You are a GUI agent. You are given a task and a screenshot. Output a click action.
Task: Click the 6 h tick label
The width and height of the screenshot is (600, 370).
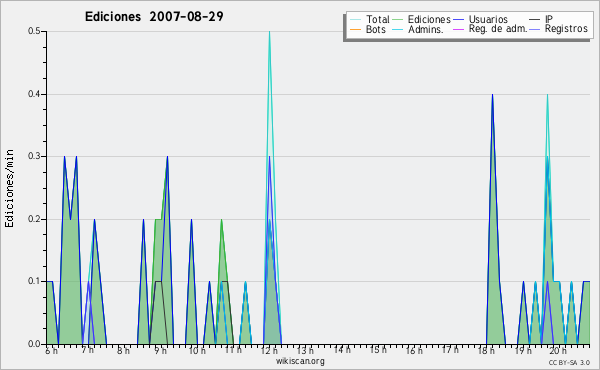coord(51,350)
